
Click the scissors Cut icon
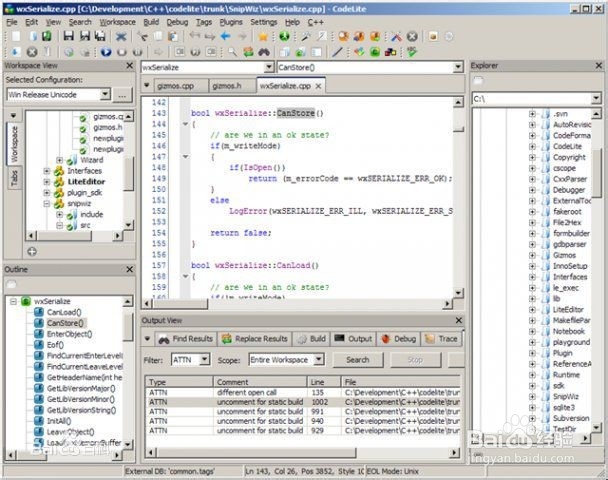point(143,36)
